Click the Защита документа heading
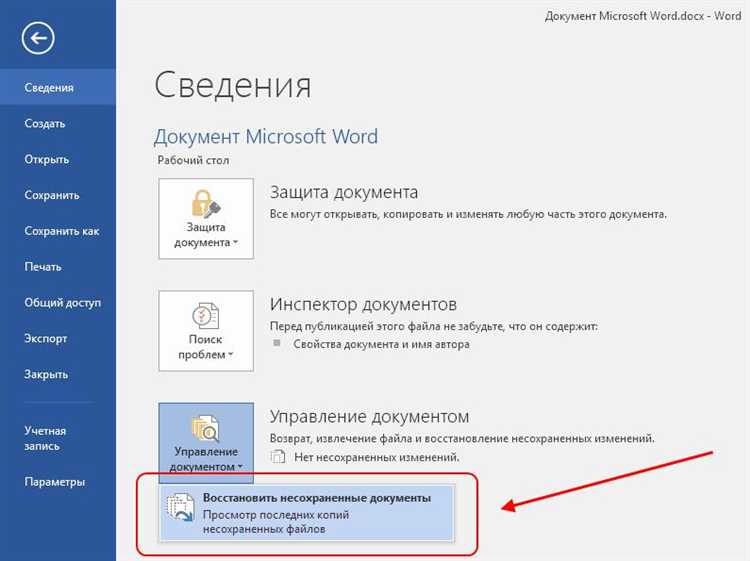The image size is (750, 561). 344,192
